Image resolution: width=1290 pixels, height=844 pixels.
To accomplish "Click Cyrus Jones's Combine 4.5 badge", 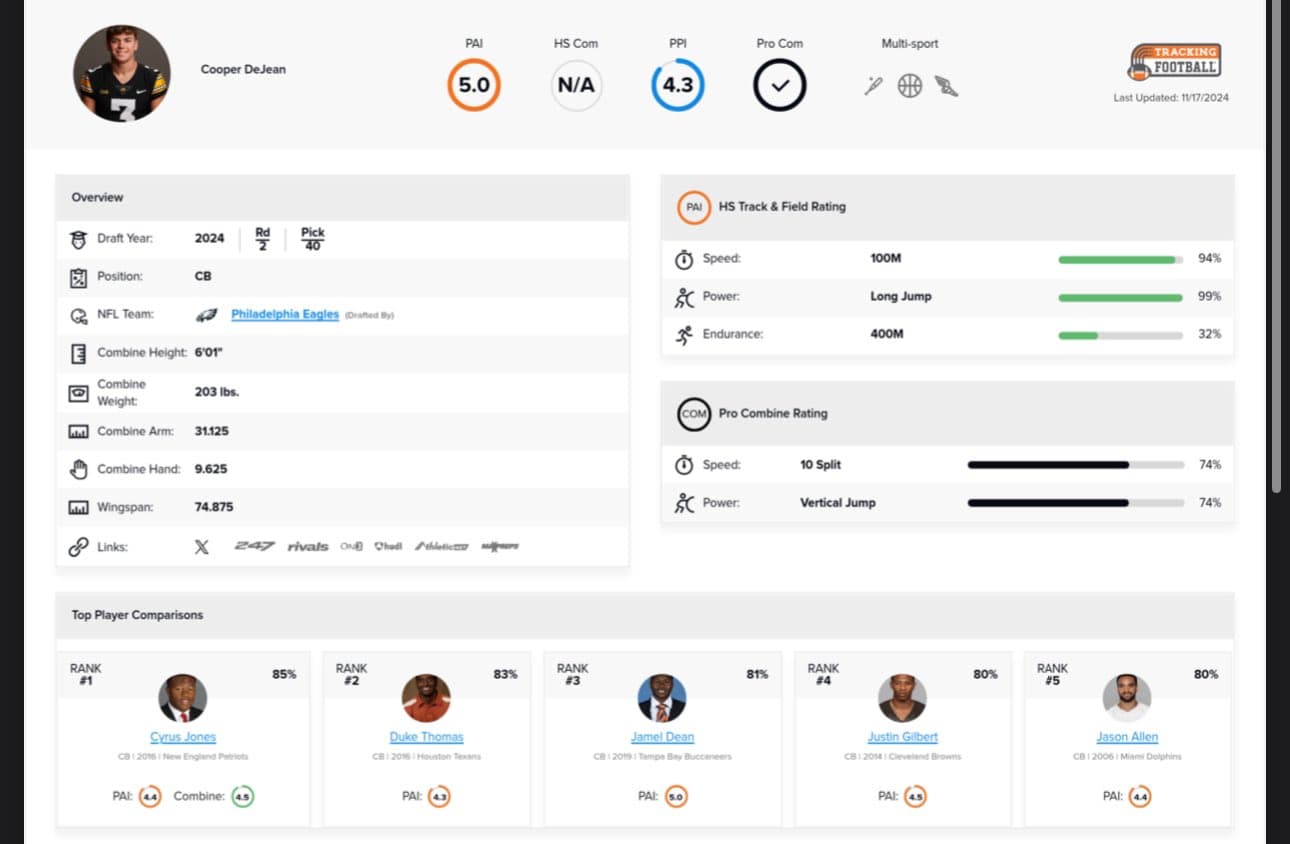I will (x=242, y=797).
